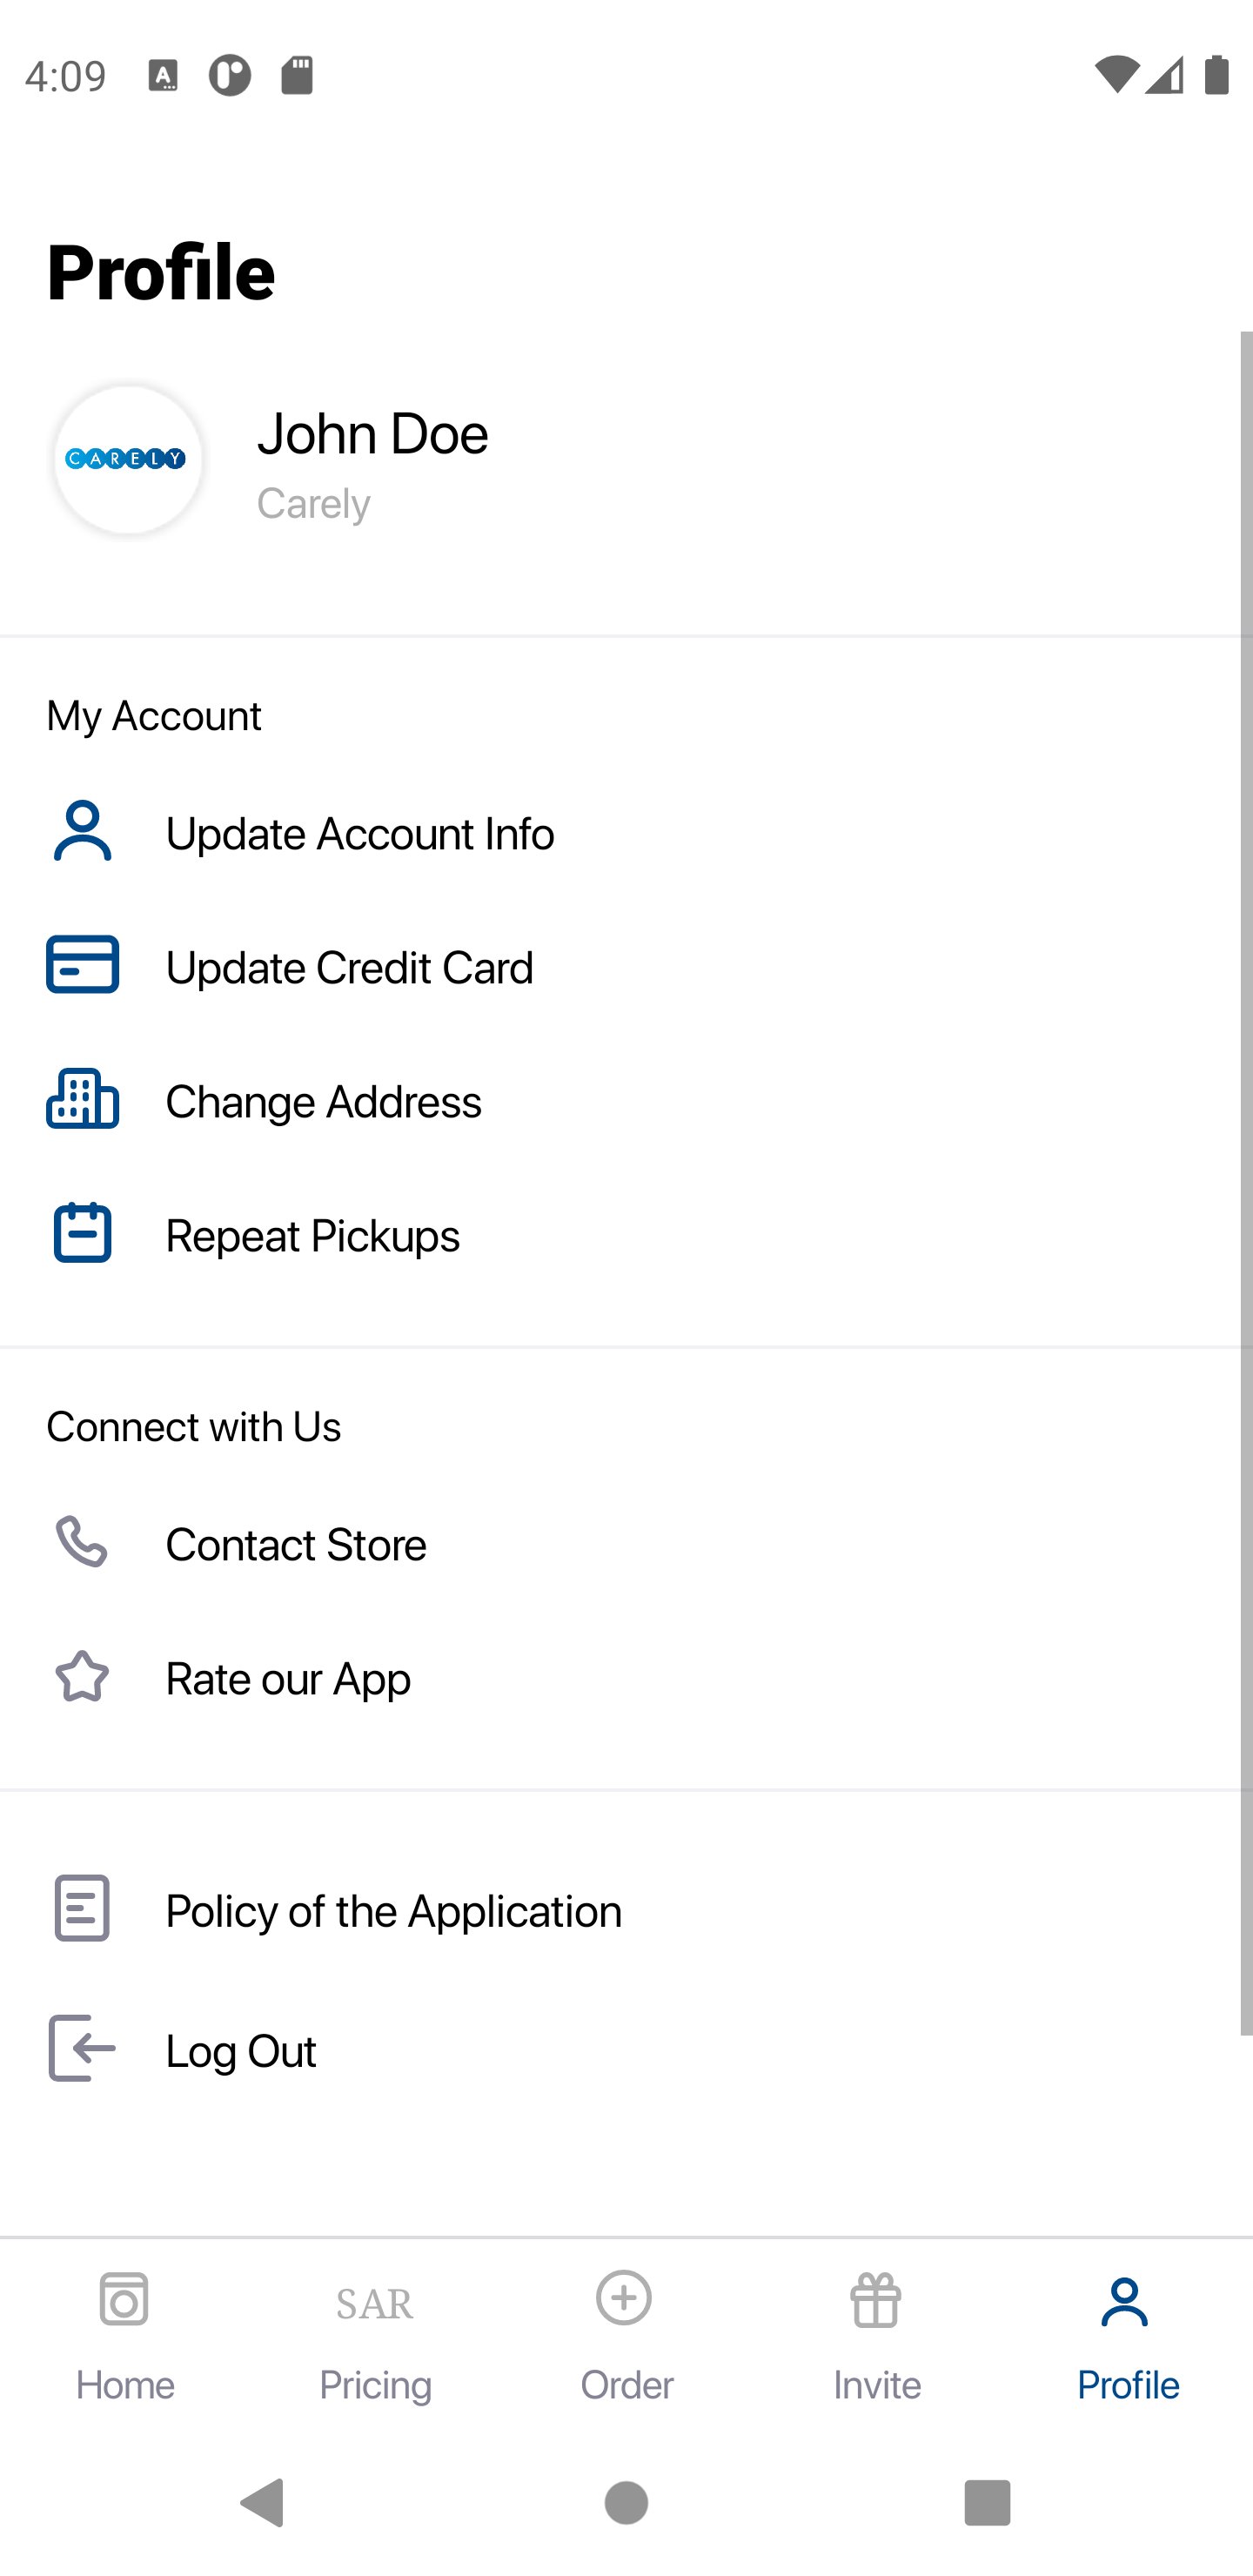This screenshot has height=2576, width=1253.
Task: Tap the phone icon for Contact Store
Action: click(x=82, y=1542)
